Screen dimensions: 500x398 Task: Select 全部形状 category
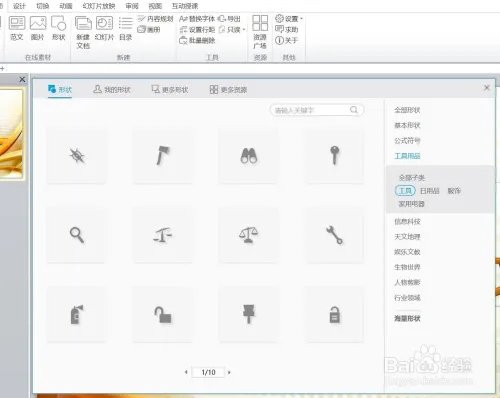click(x=407, y=110)
